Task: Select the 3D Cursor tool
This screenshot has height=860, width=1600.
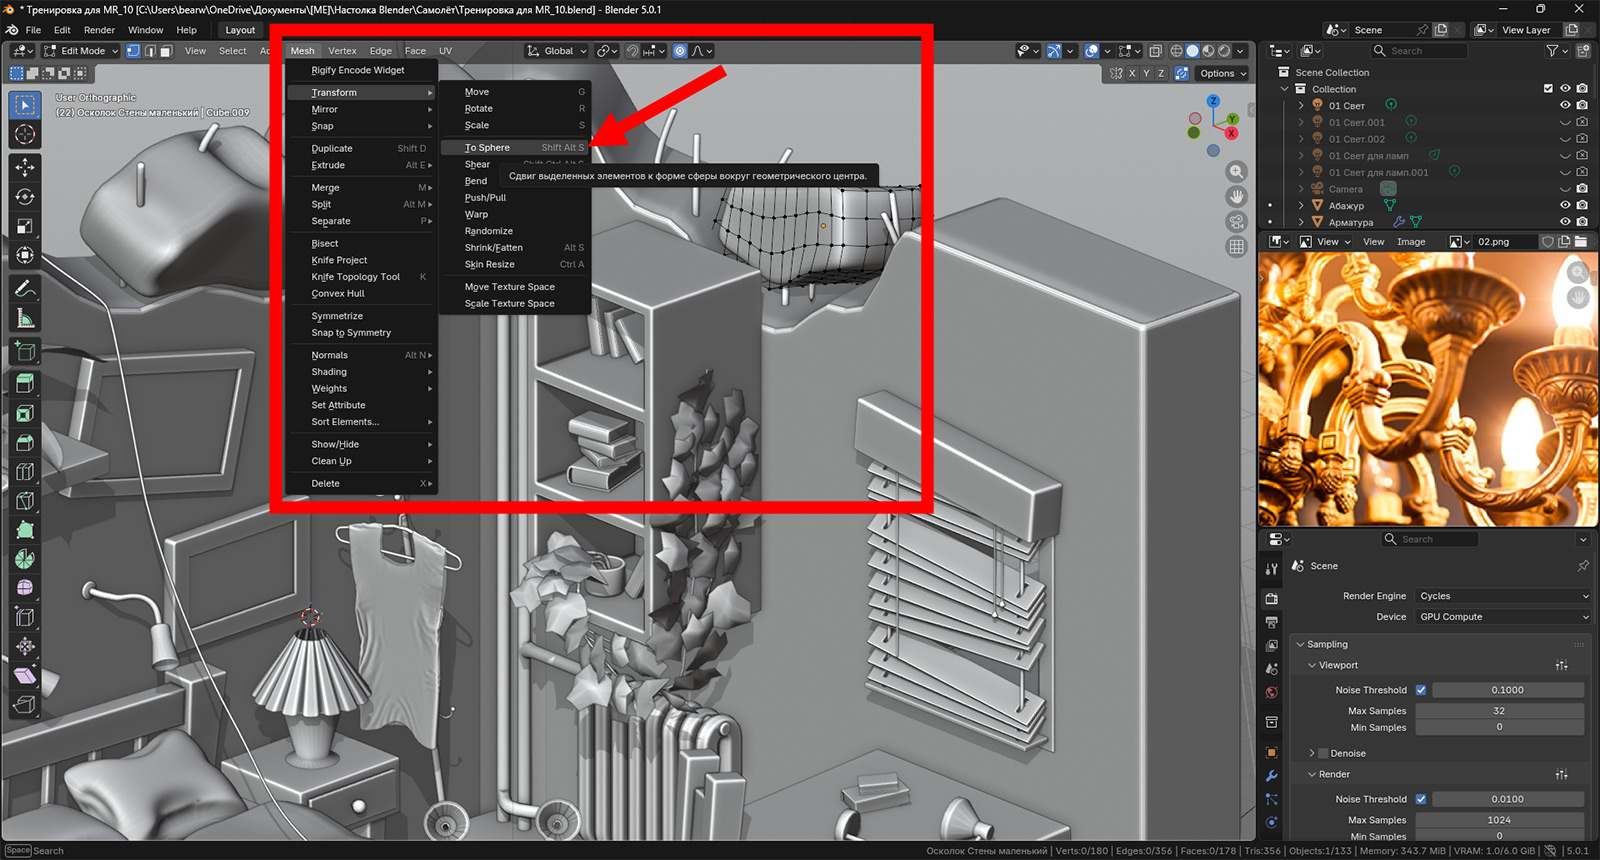Action: (x=25, y=135)
